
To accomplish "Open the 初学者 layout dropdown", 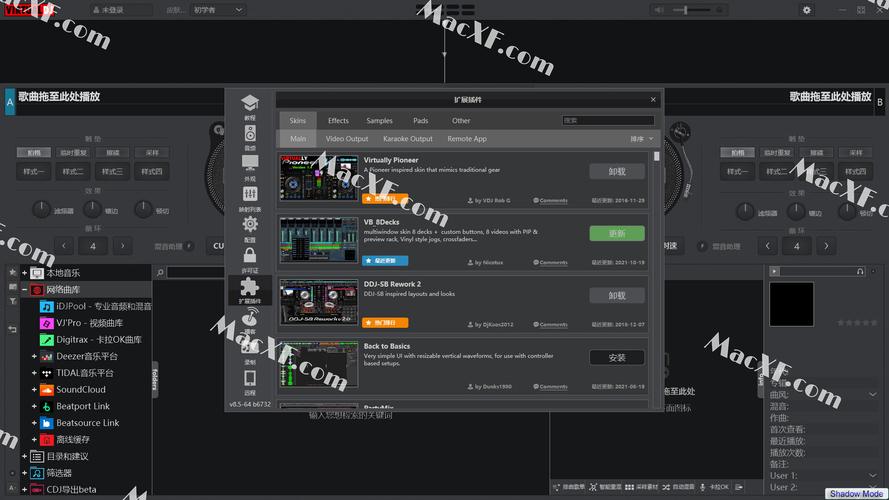I will tap(218, 10).
